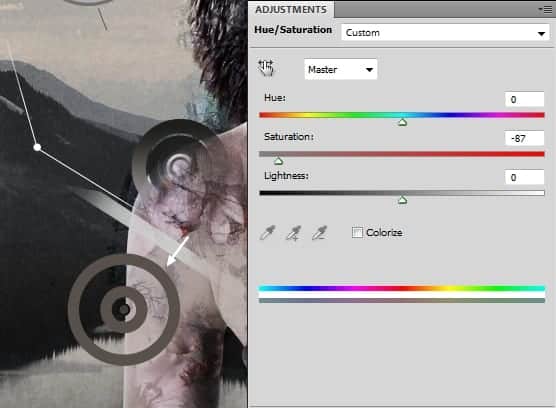Select the on-image targeted adjustment hand tool
The image size is (556, 408).
pyautogui.click(x=266, y=68)
